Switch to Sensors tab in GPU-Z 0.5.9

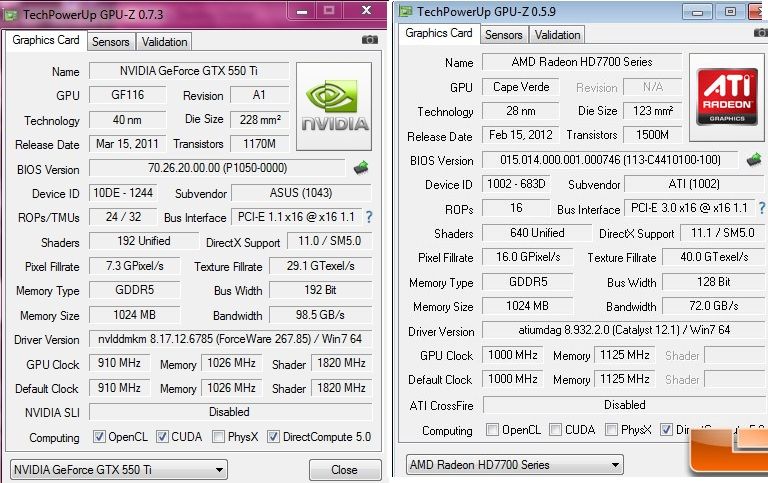coord(504,35)
